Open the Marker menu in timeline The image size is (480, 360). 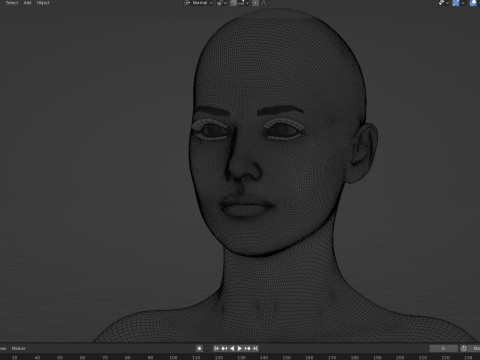click(x=18, y=348)
